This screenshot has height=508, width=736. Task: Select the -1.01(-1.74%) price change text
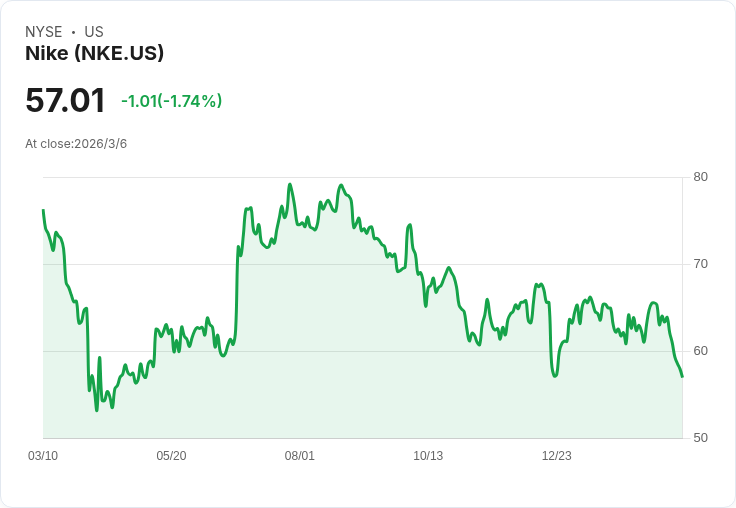[x=171, y=101]
